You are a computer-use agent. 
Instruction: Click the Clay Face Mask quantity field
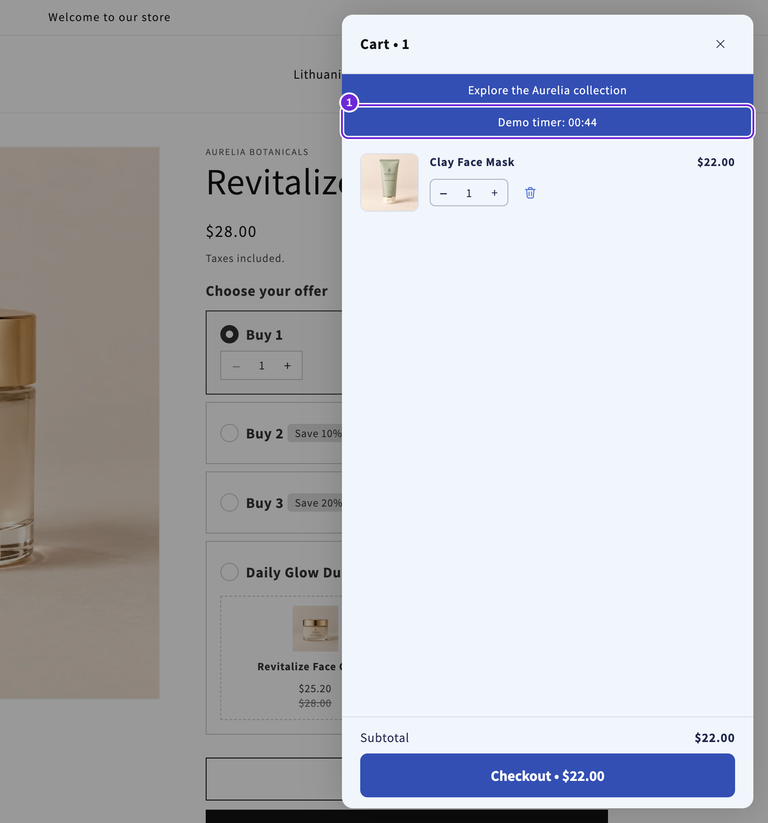coord(469,193)
